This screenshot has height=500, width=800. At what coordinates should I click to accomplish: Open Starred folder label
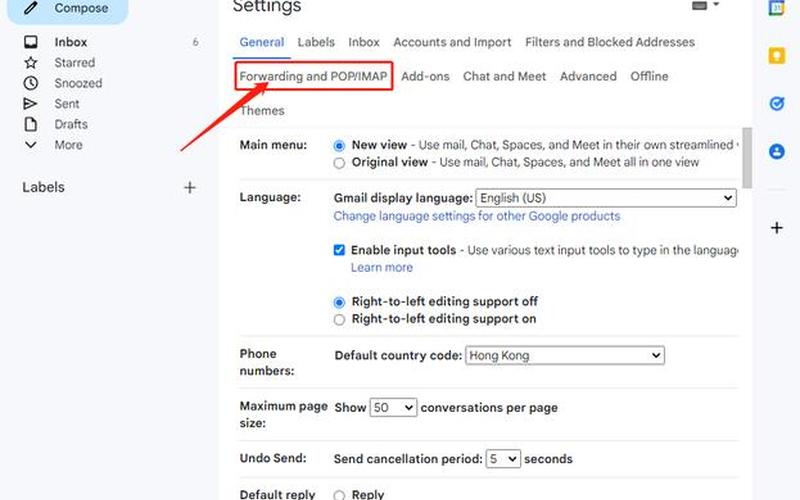coord(74,62)
